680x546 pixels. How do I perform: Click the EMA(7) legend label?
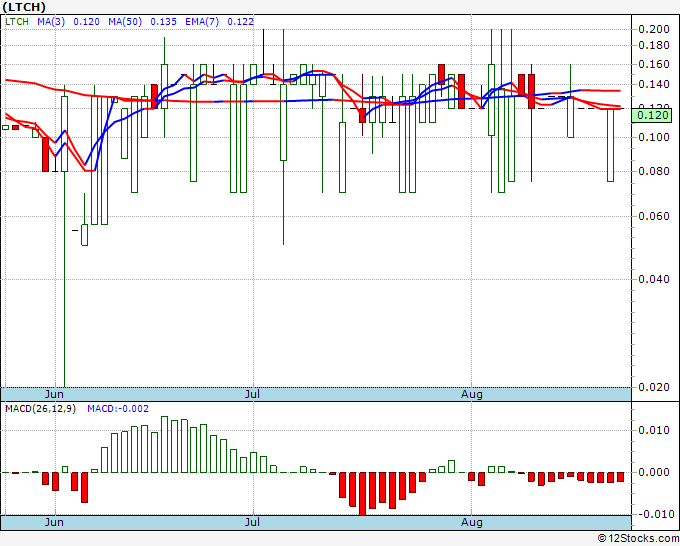click(202, 21)
